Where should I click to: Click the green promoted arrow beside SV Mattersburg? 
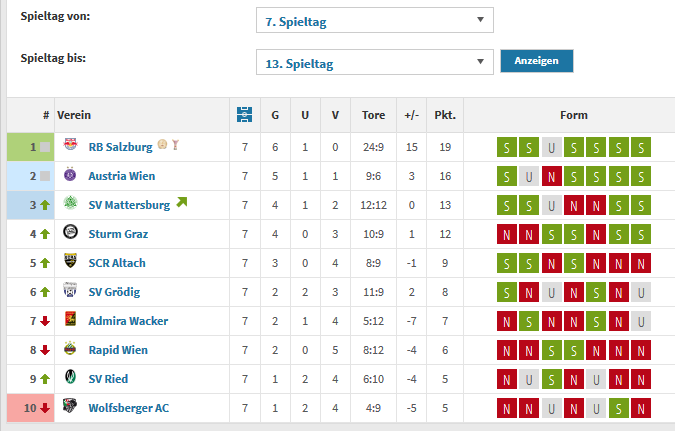point(182,202)
